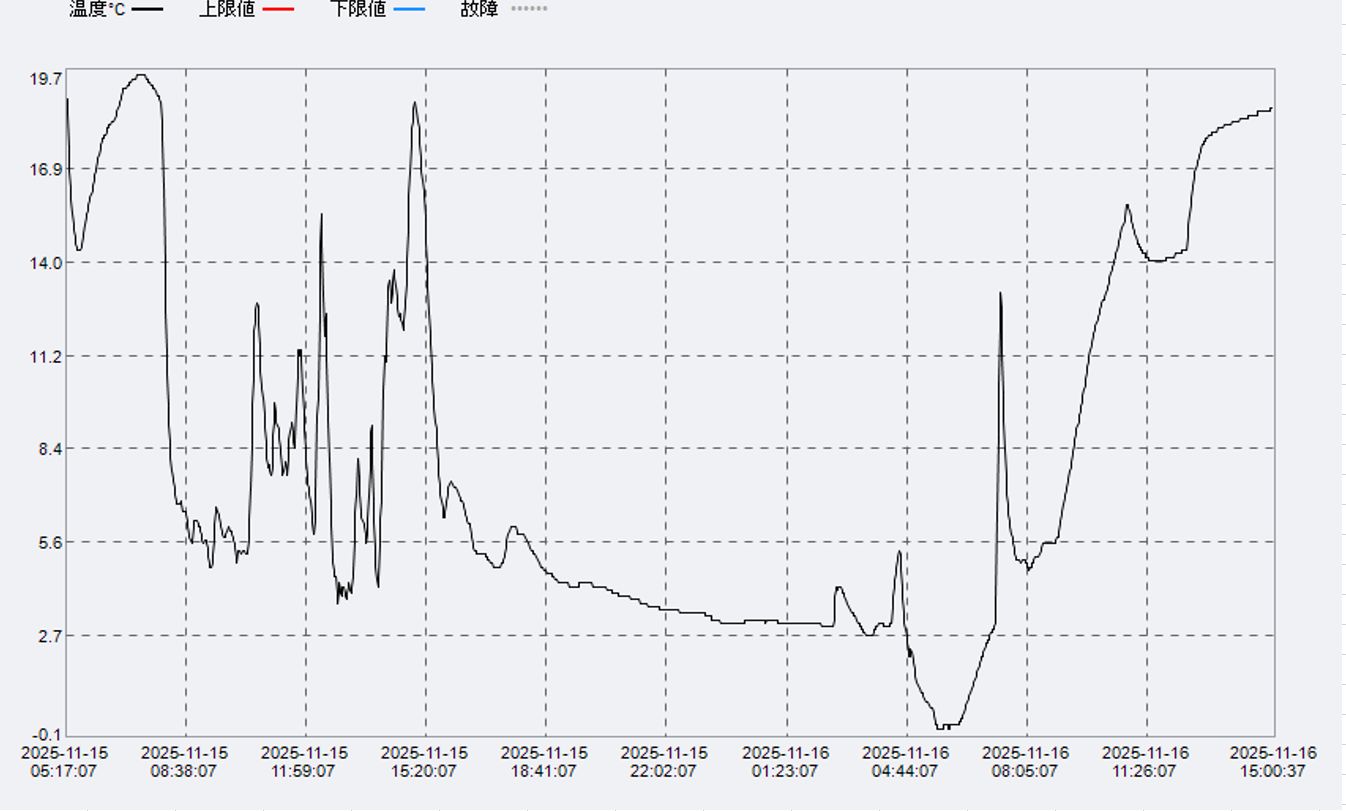
Task: Click the 14.0 y-axis label
Action: (46, 263)
